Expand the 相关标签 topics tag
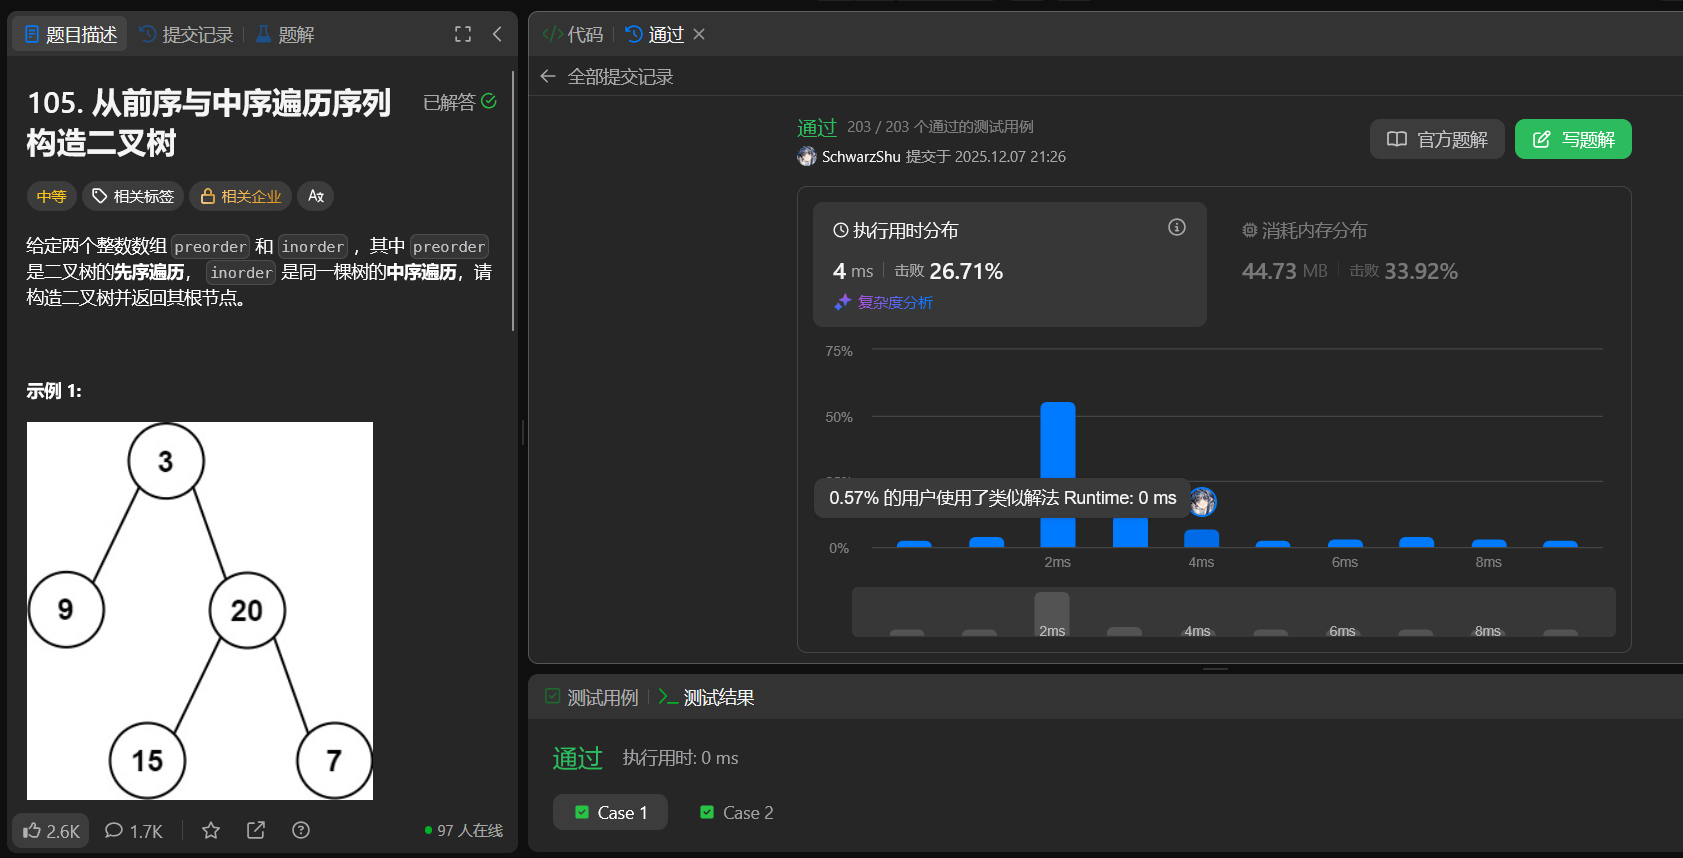Screen dimensions: 1683x858 click(x=133, y=196)
